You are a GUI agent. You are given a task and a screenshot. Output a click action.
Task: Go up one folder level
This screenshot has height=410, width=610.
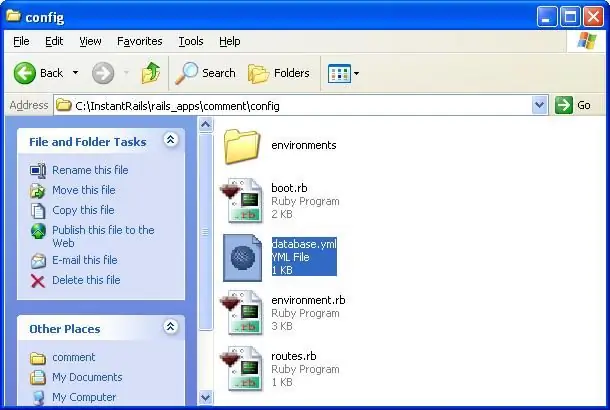pyautogui.click(x=151, y=73)
